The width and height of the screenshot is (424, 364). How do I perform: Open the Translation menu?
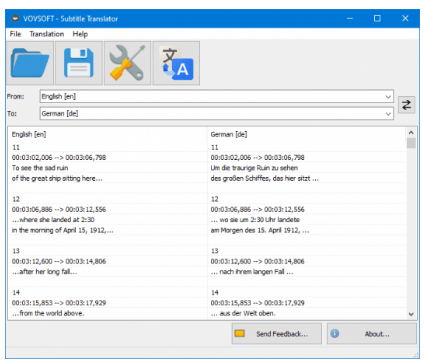[47, 34]
